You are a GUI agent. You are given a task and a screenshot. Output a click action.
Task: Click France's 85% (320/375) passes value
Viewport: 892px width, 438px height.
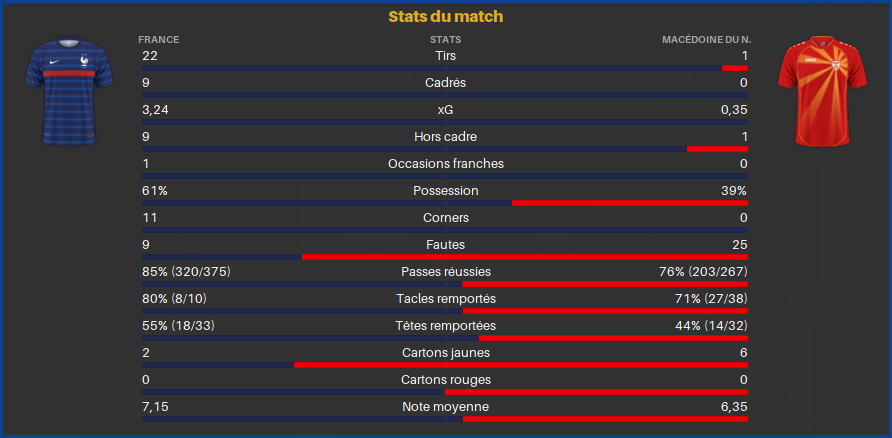pos(186,272)
